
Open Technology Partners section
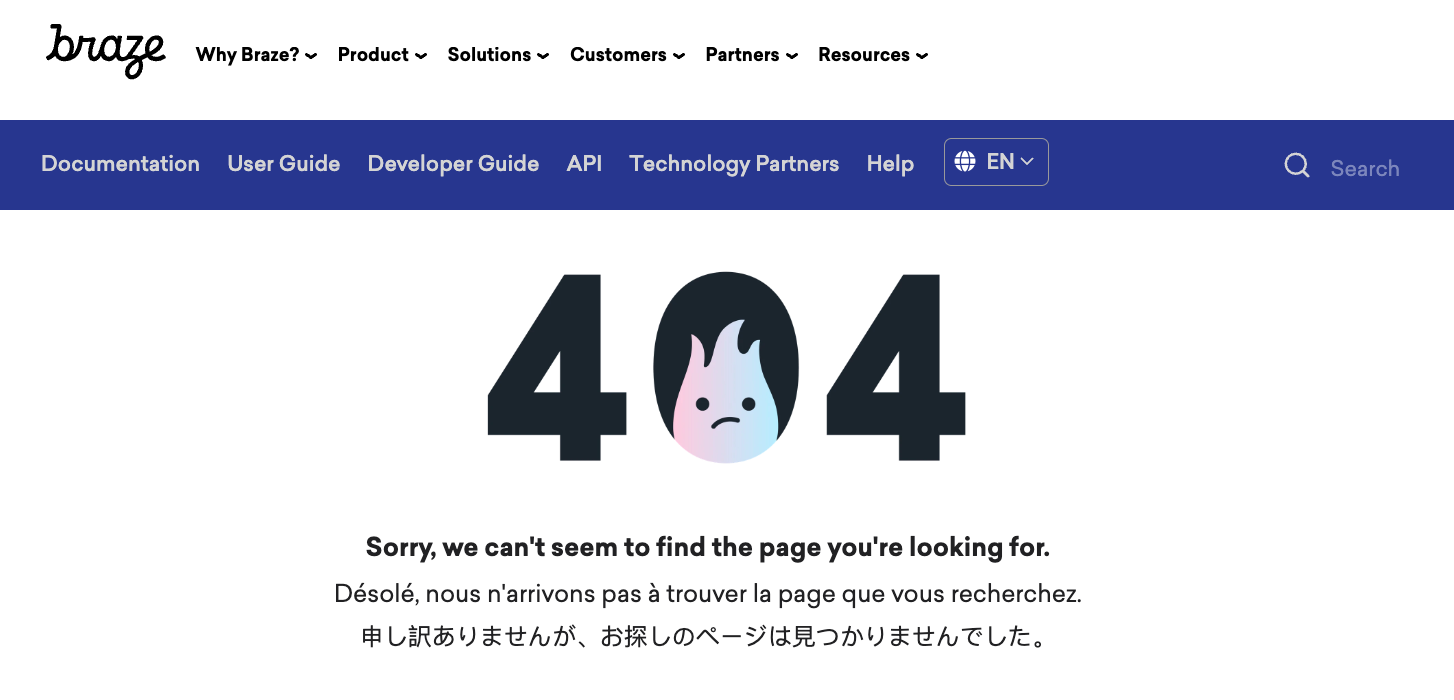(734, 164)
